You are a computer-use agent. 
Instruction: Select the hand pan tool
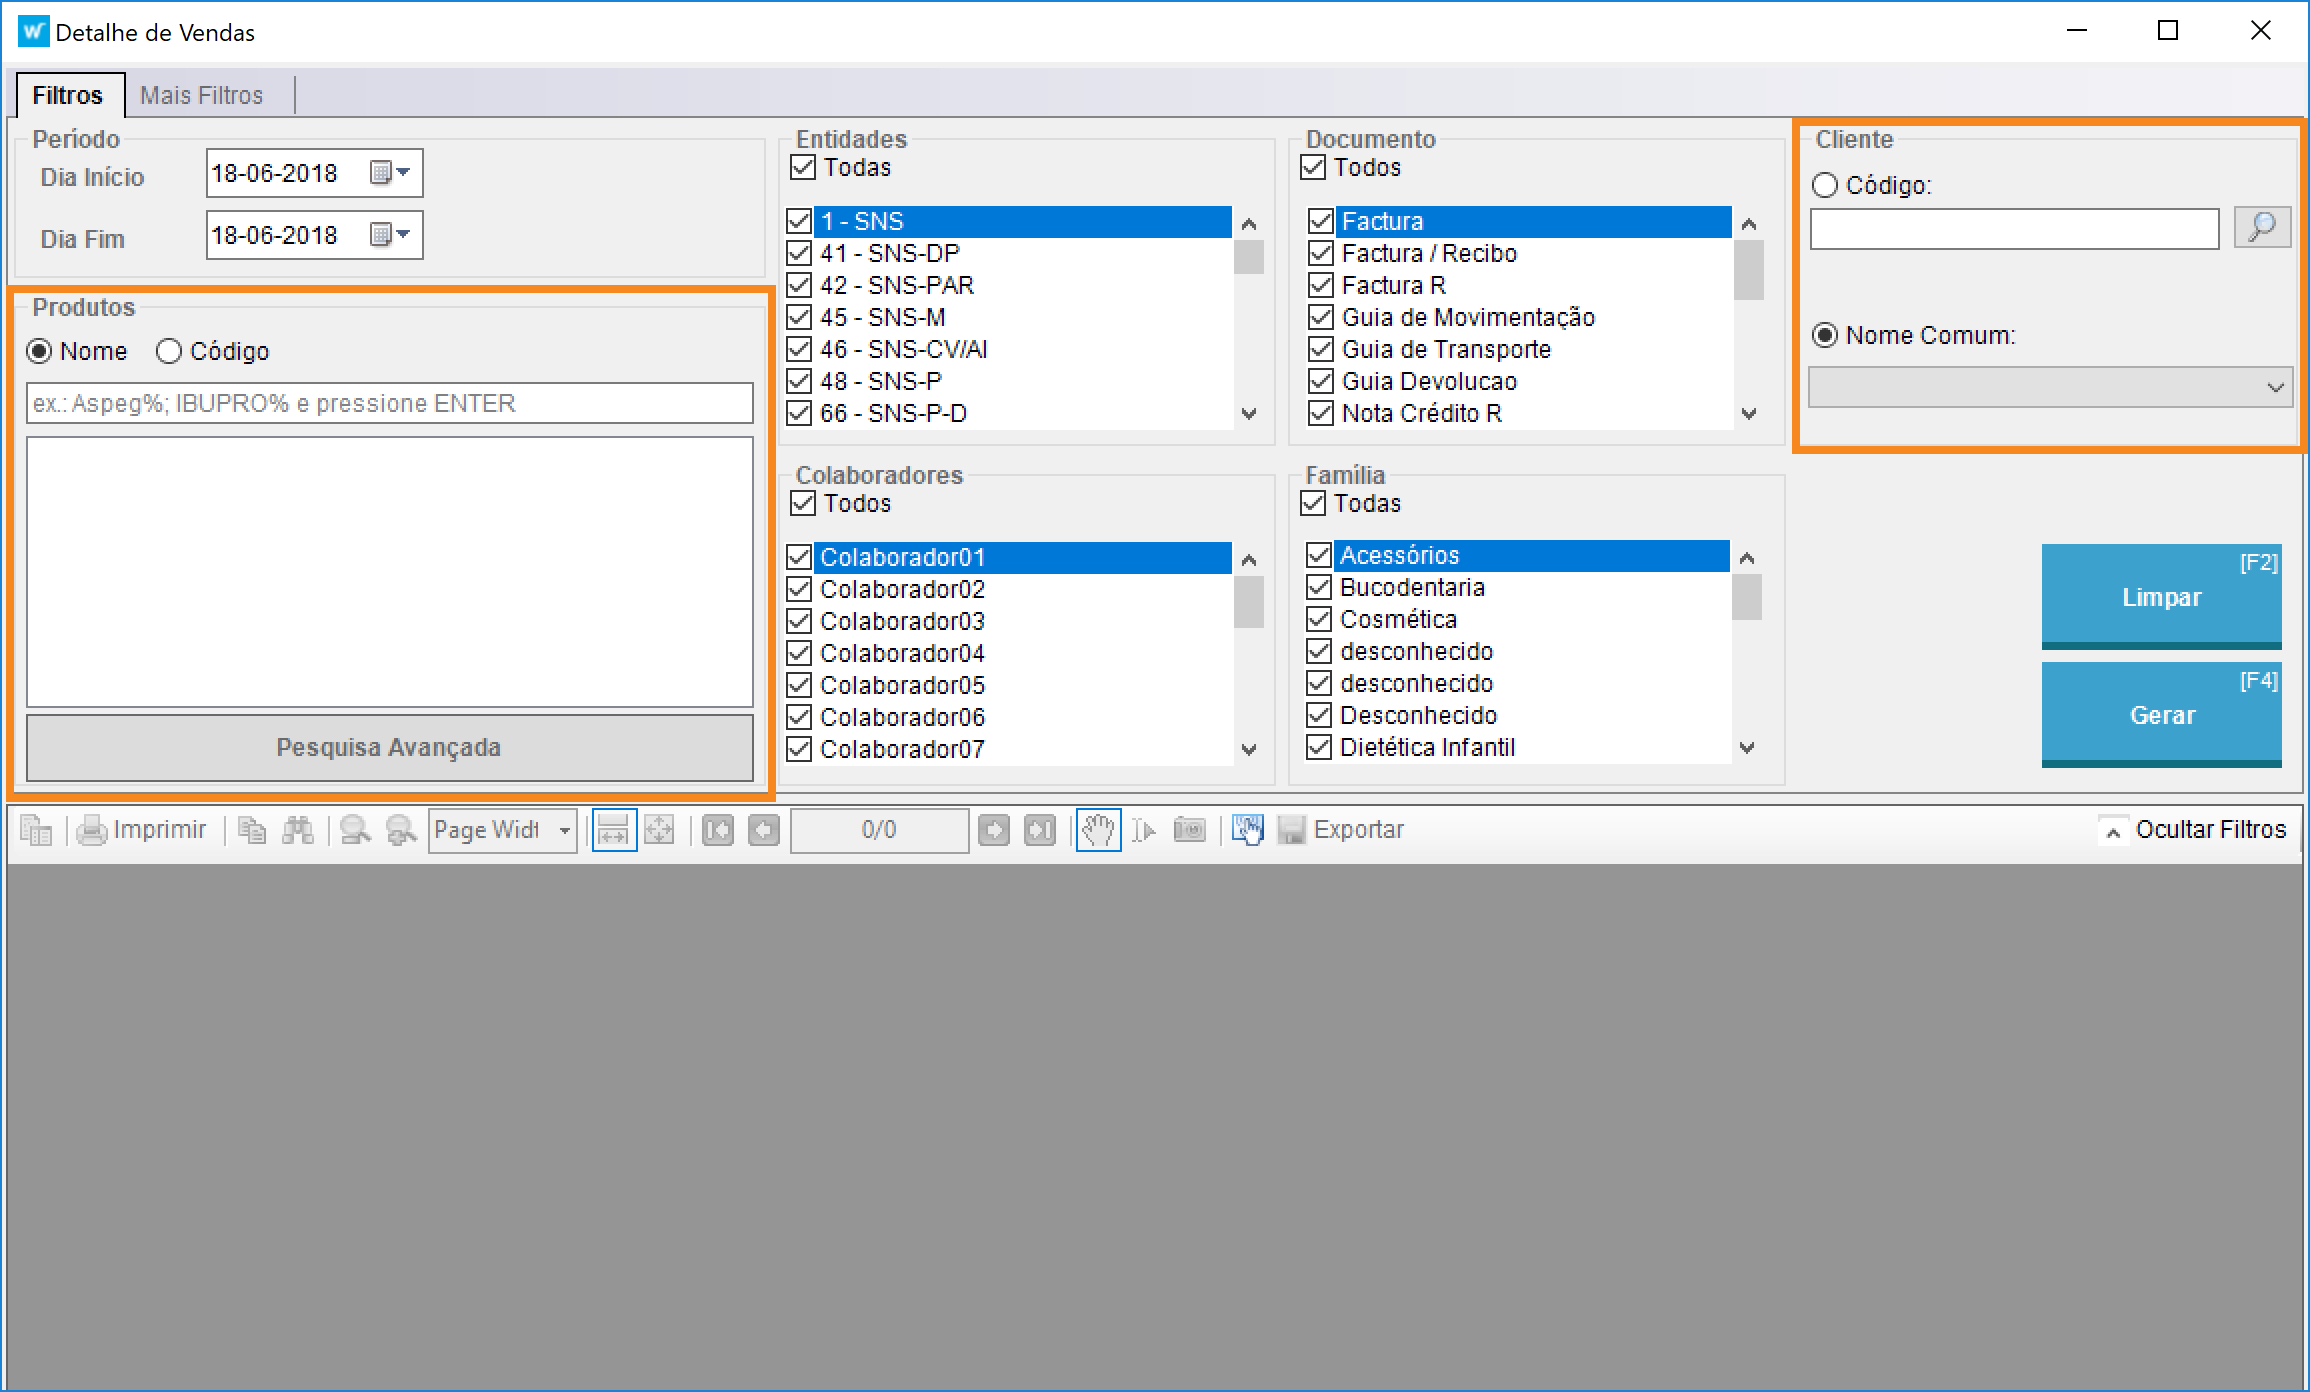pyautogui.click(x=1098, y=830)
